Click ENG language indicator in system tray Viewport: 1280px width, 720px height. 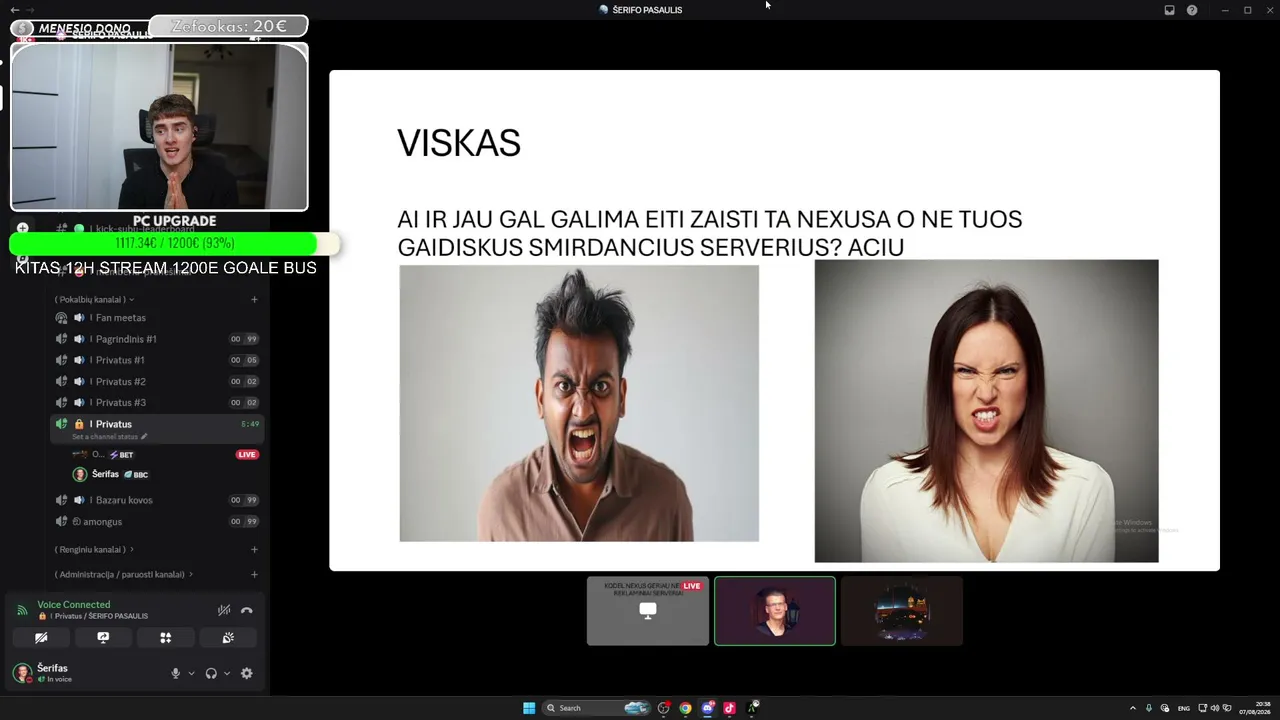click(1184, 708)
